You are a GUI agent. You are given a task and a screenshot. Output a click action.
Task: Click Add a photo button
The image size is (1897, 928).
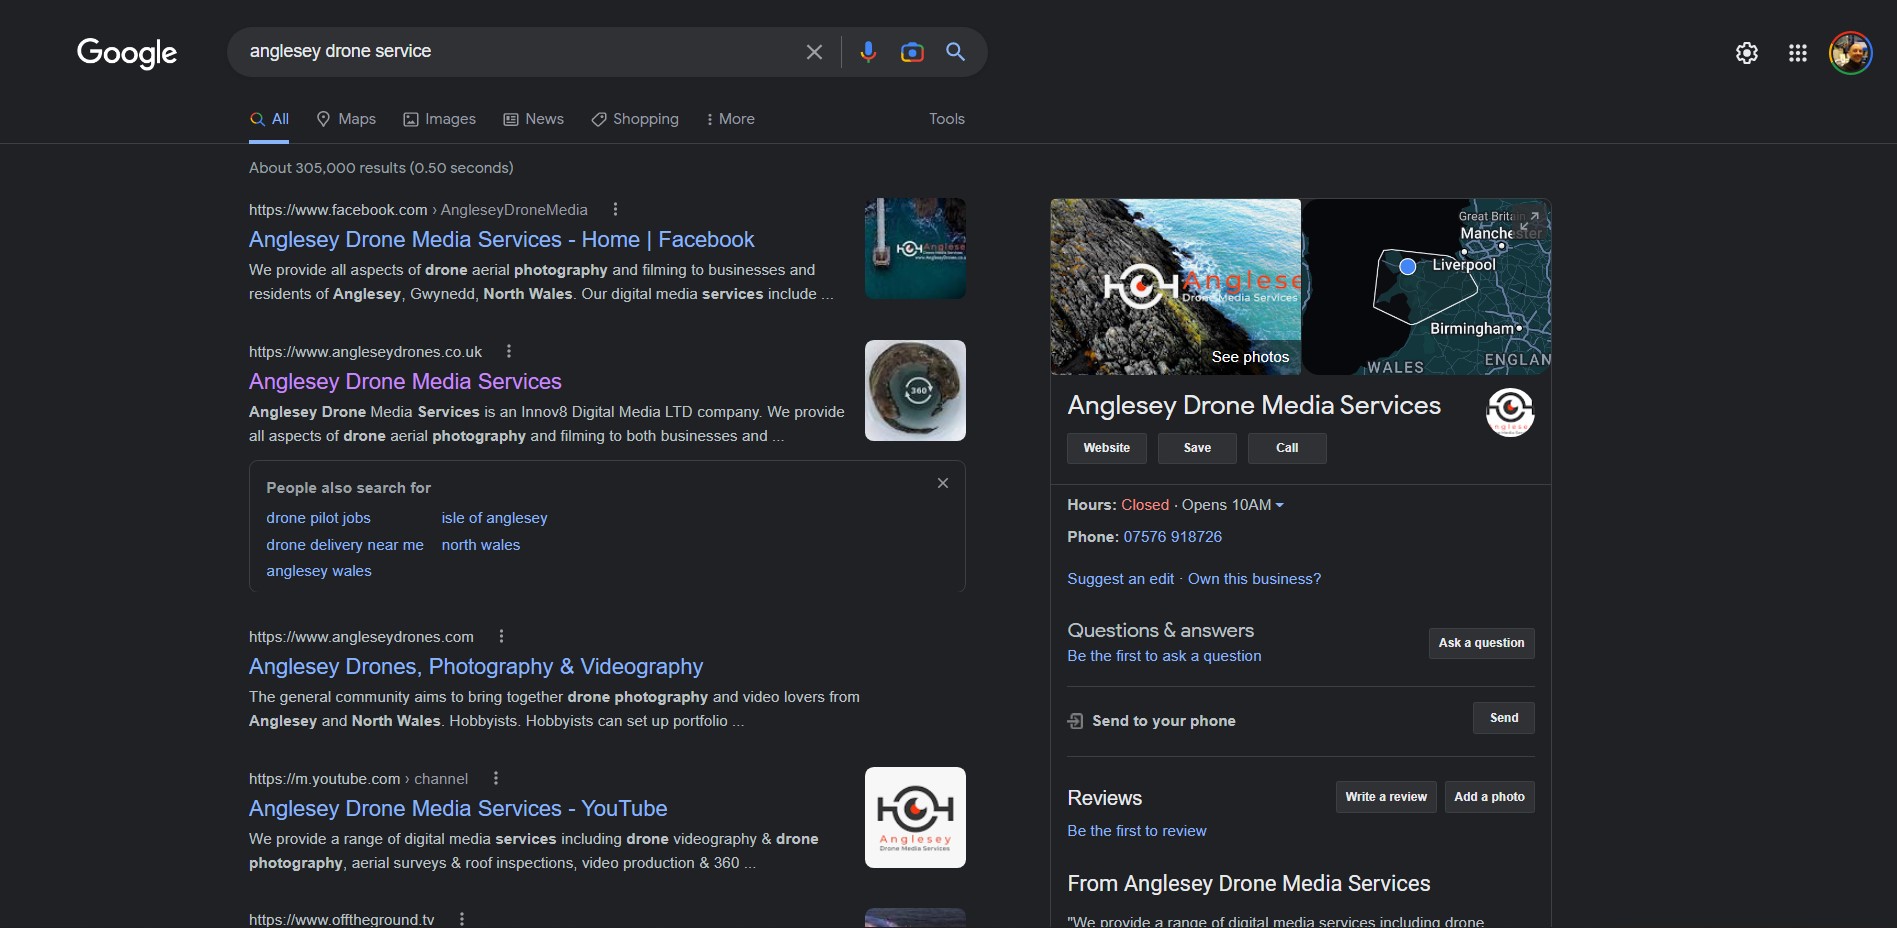(x=1489, y=797)
